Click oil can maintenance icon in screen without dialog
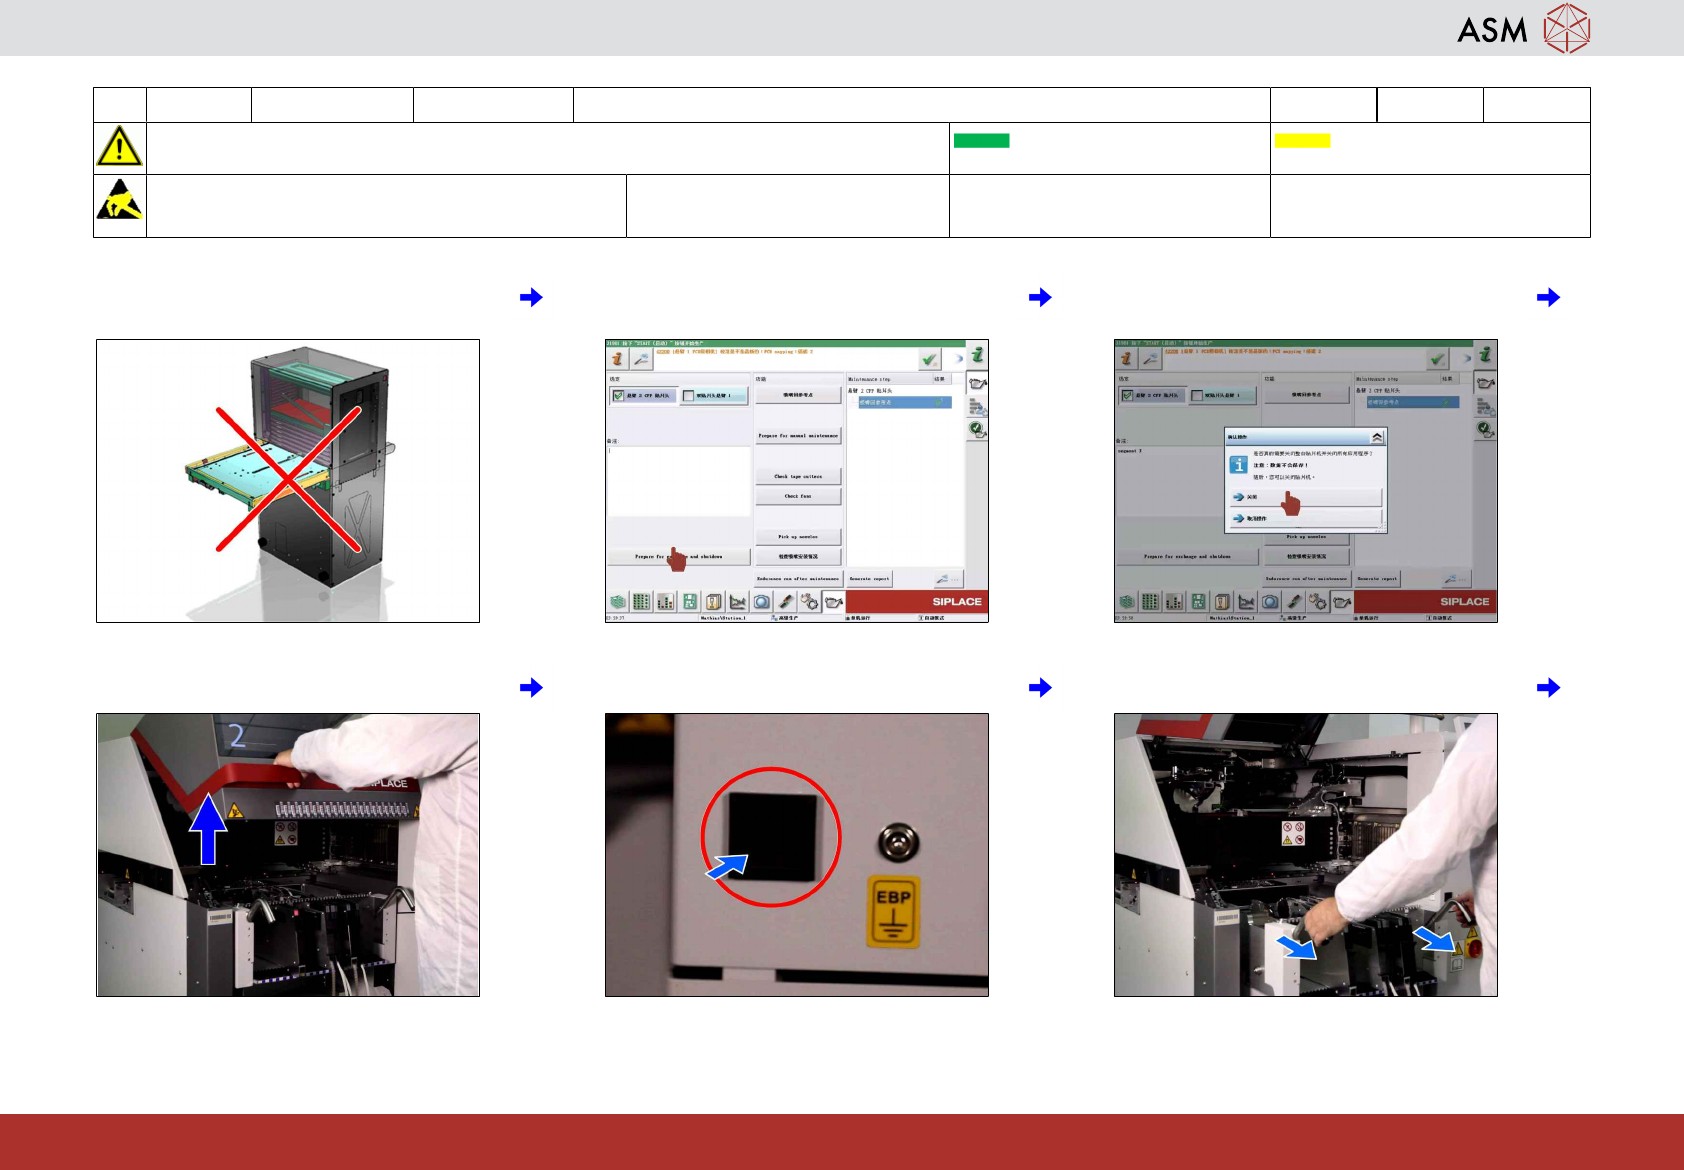This screenshot has width=1684, height=1170. pyautogui.click(x=834, y=601)
